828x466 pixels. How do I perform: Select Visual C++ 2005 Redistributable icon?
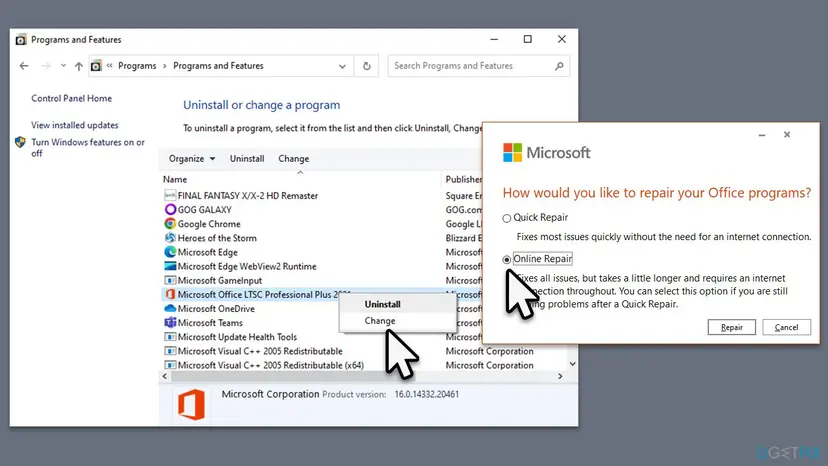[x=170, y=351]
